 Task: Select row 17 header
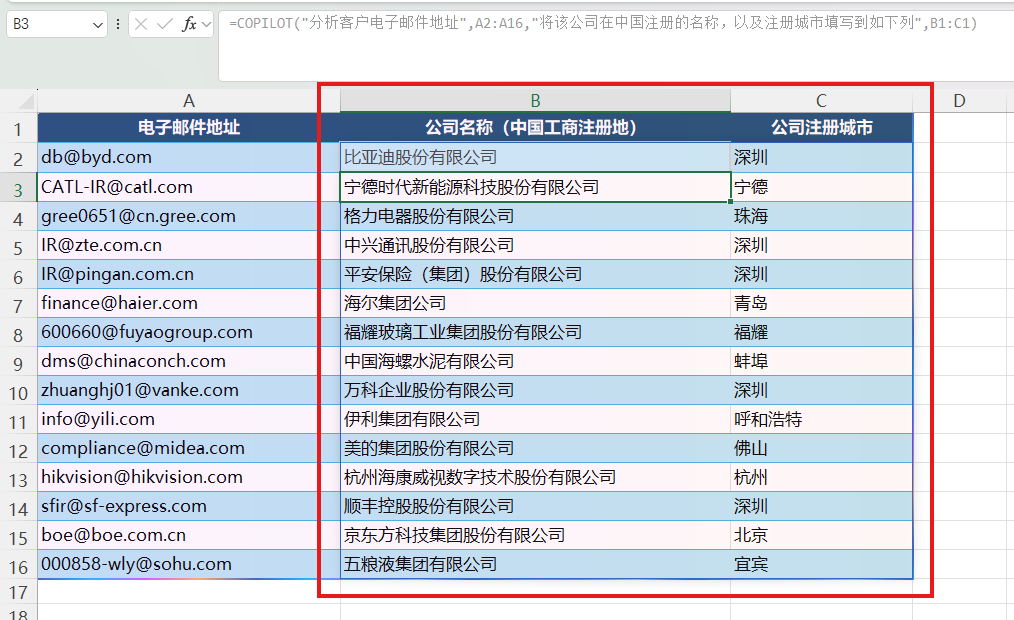(x=18, y=592)
